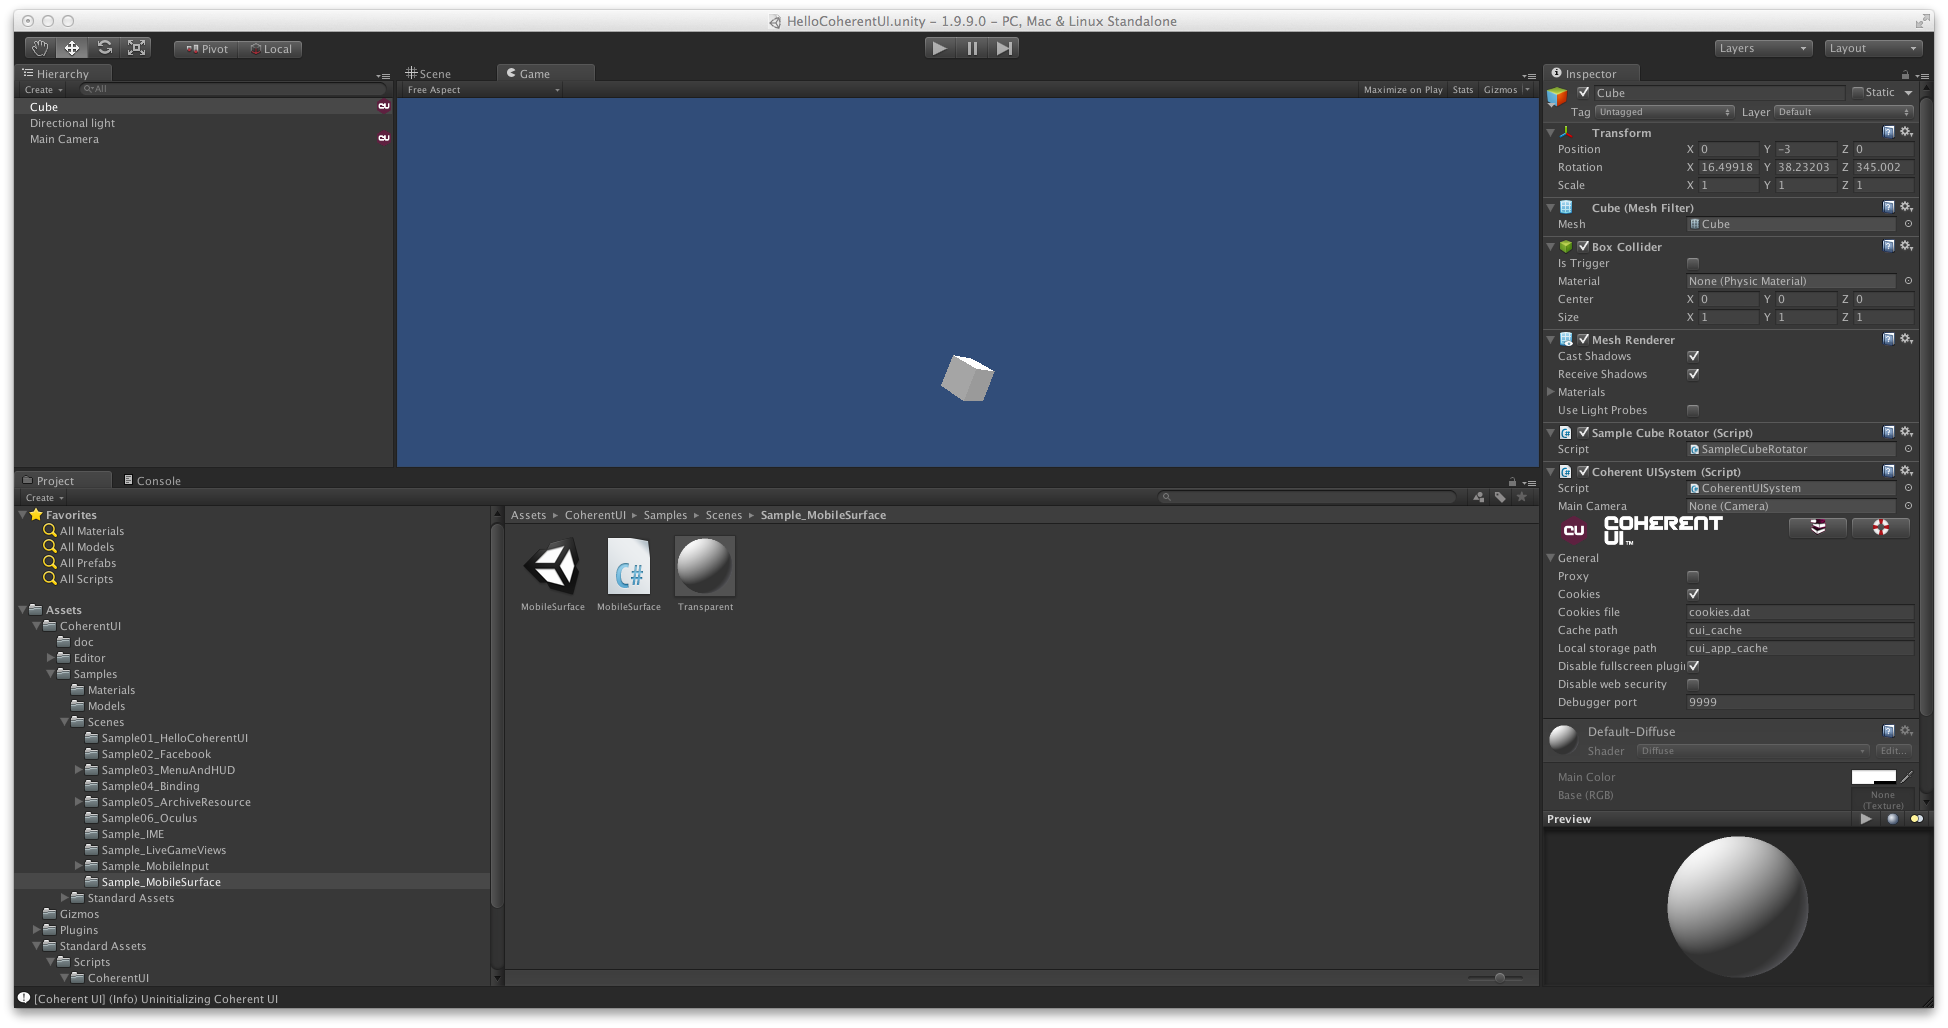Open Box Collider gear settings
Screen dimensions: 1948x1028
[1906, 246]
